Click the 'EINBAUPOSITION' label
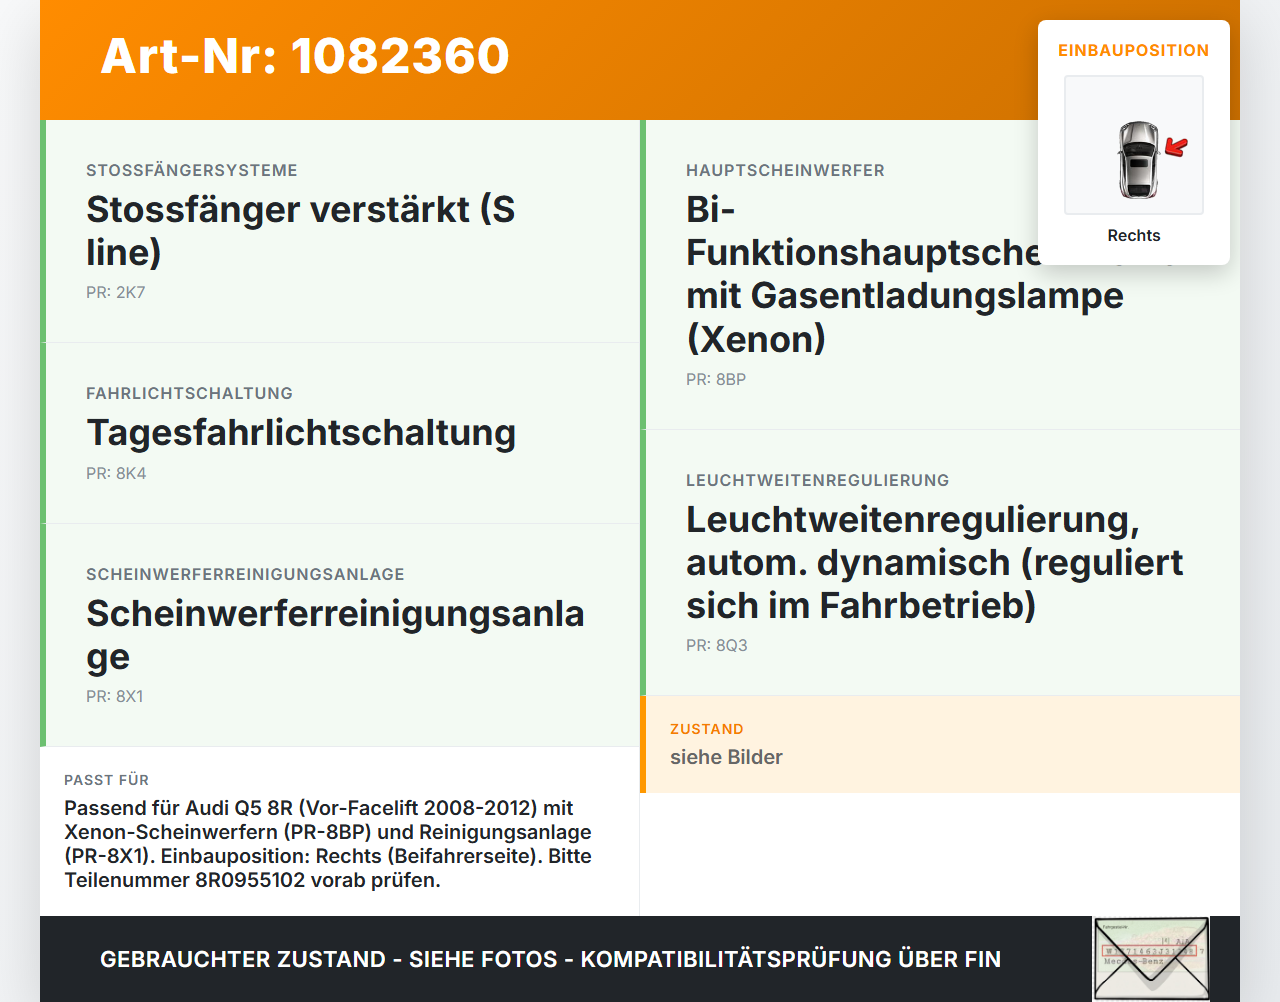 coord(1134,50)
